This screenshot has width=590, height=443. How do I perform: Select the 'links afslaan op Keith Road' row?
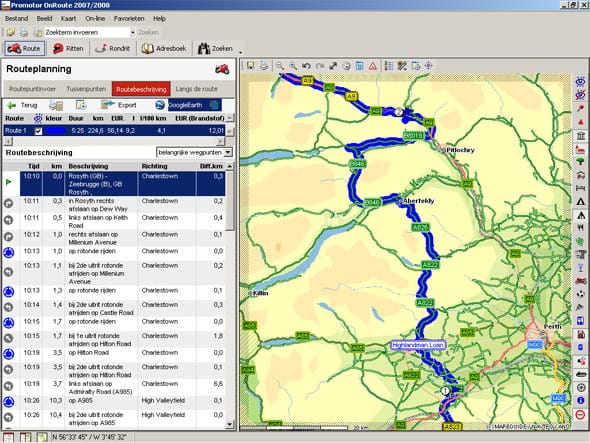115,221
